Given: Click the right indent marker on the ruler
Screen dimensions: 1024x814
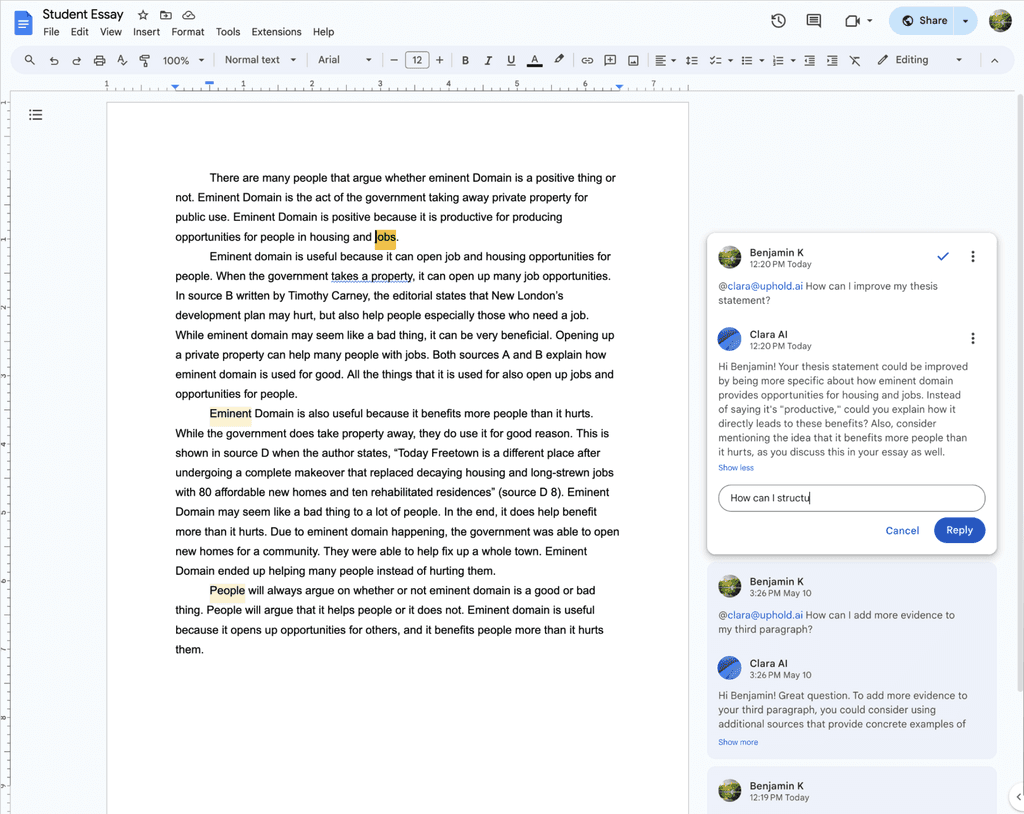Looking at the screenshot, I should tap(618, 86).
